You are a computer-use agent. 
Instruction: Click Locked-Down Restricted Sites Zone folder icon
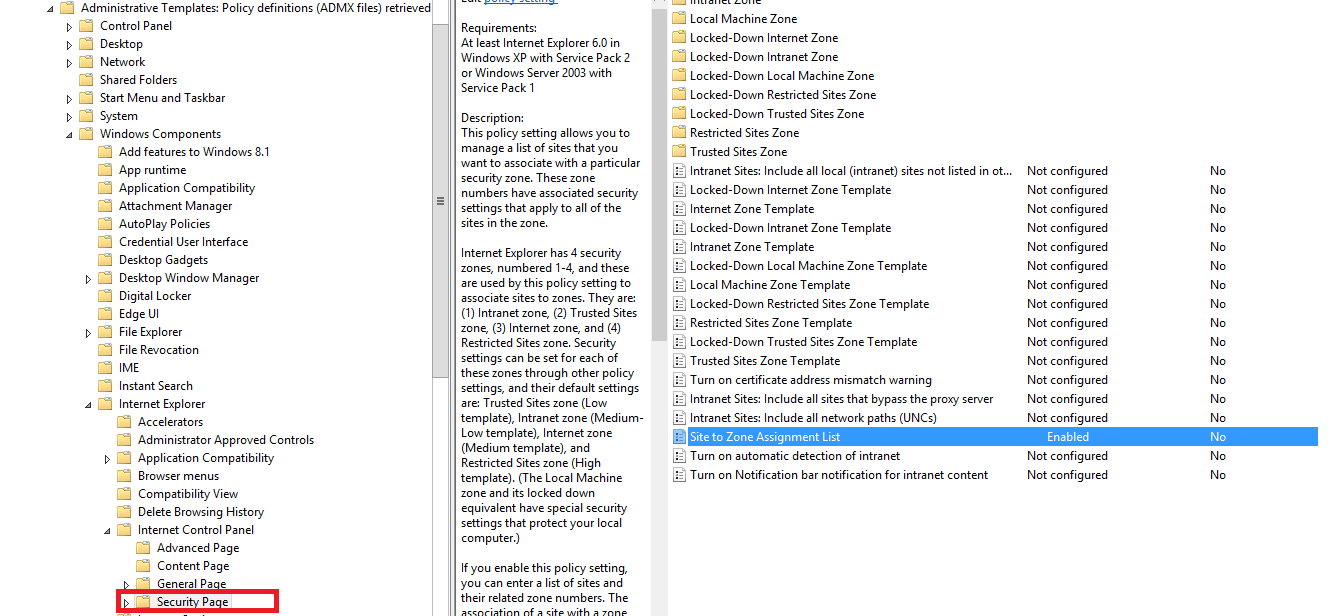(x=679, y=95)
